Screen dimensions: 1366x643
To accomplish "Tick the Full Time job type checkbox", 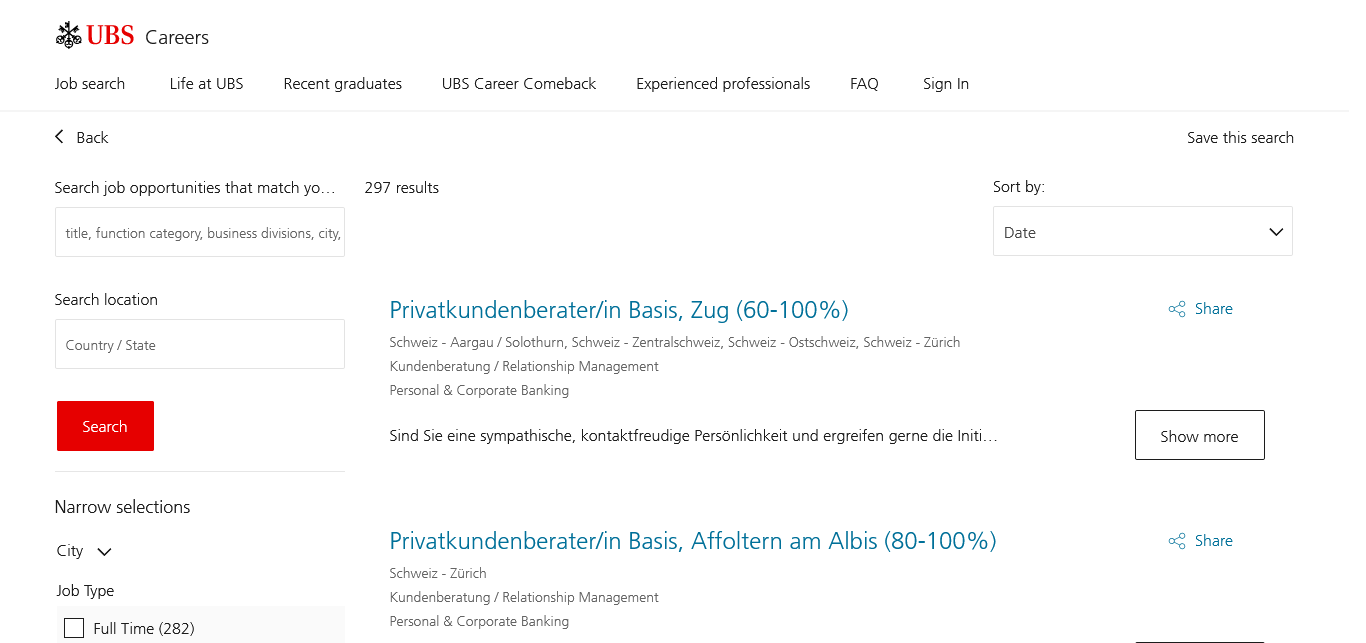I will tap(74, 628).
